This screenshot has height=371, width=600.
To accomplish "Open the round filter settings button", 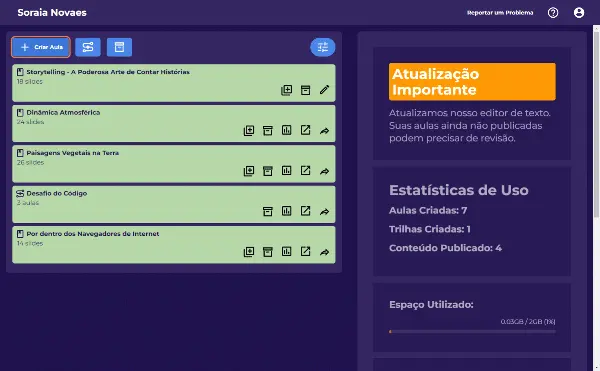I will coord(323,47).
